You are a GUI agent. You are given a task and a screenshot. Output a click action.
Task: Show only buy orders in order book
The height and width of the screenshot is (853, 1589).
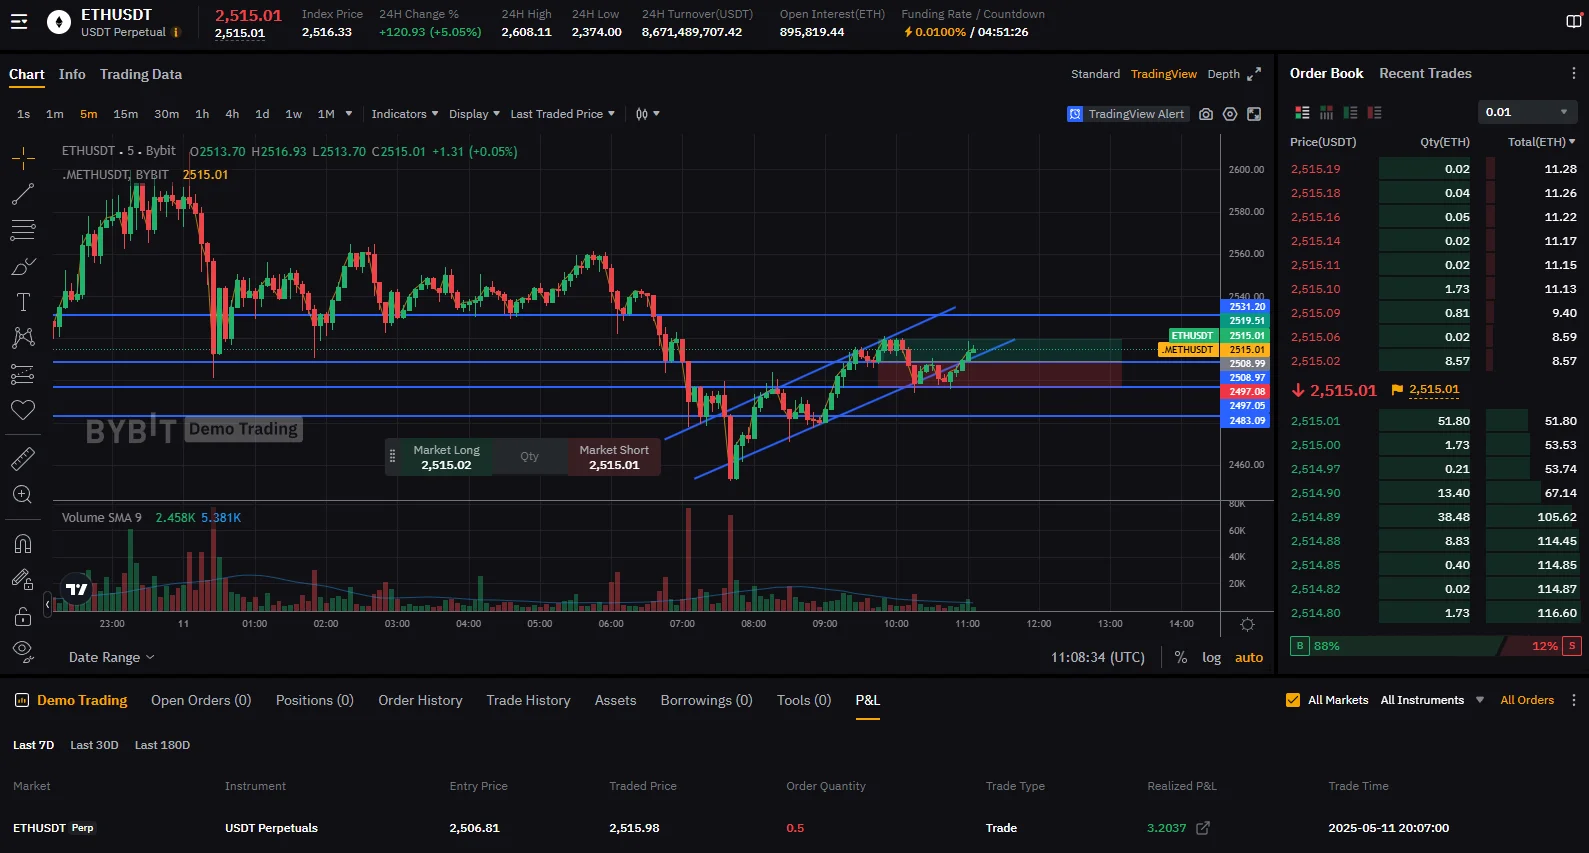click(1350, 113)
